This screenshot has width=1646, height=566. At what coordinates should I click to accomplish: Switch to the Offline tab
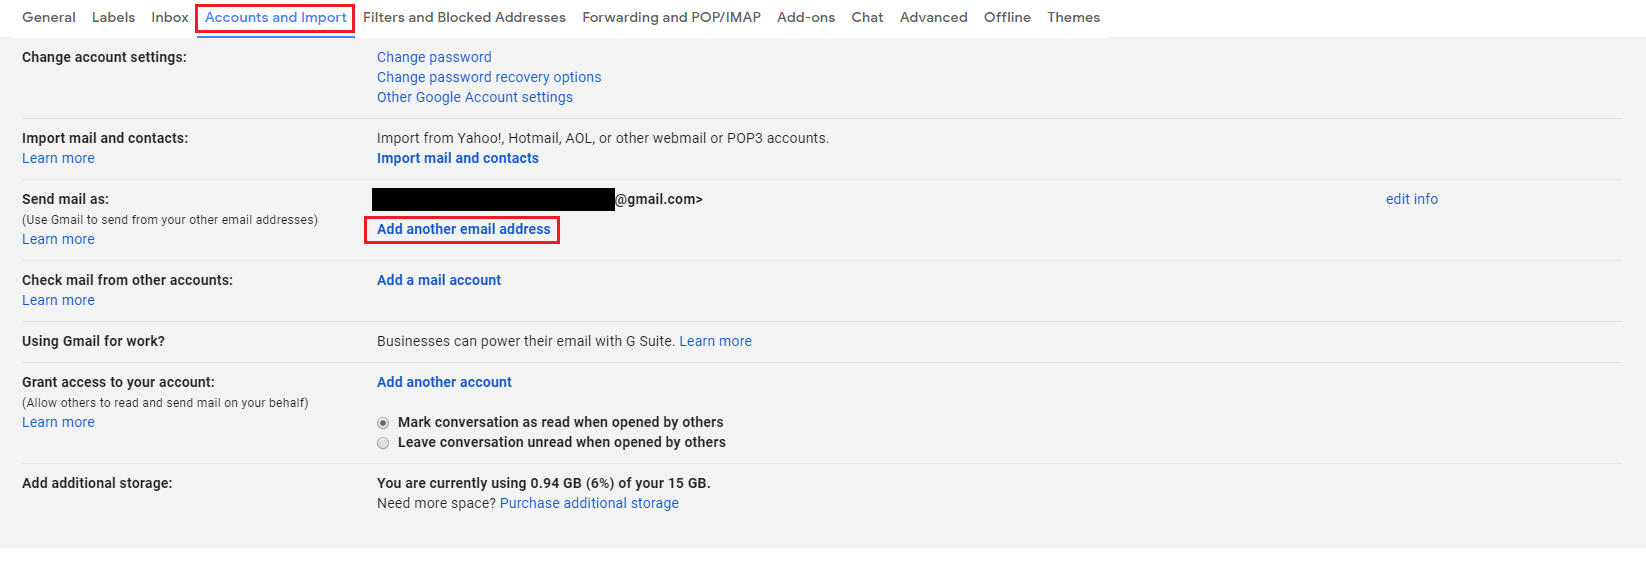(1007, 17)
